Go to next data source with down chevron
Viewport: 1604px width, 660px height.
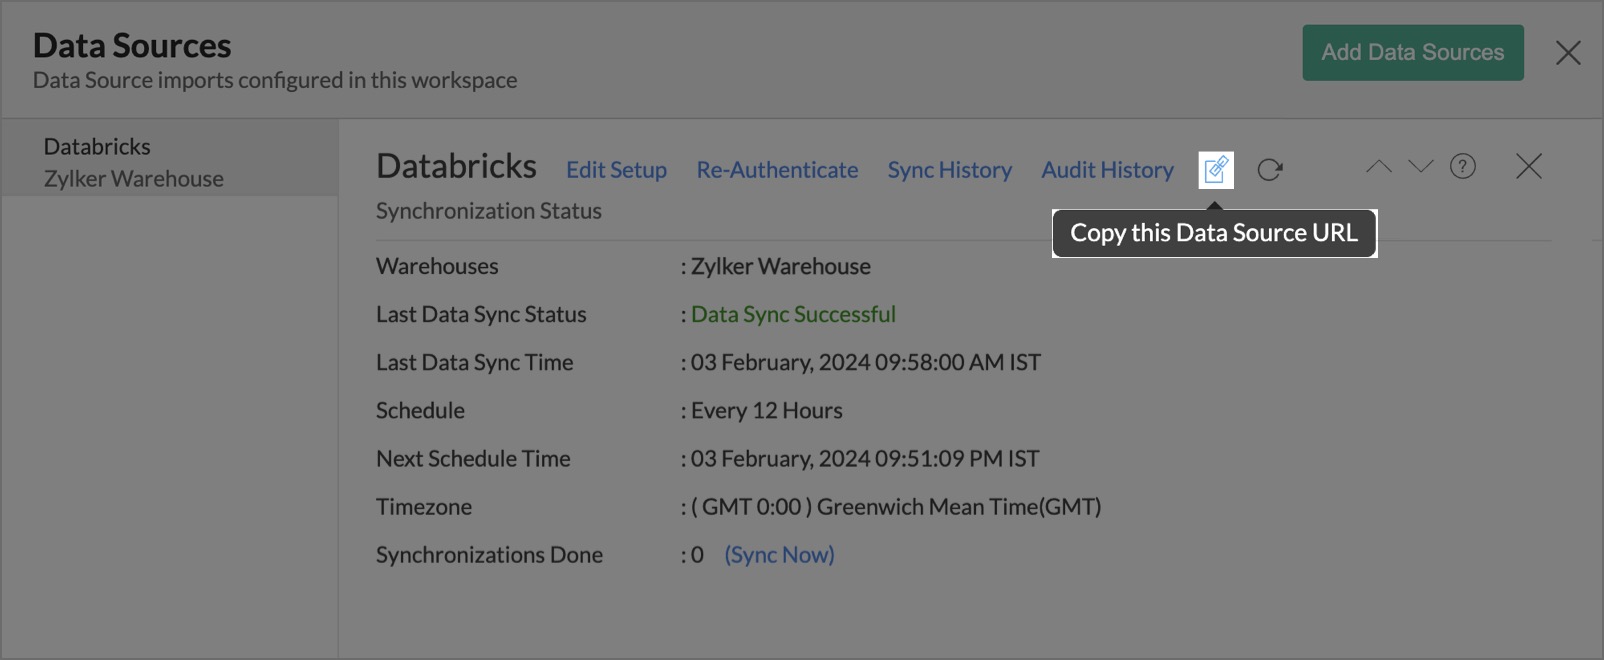click(1421, 166)
